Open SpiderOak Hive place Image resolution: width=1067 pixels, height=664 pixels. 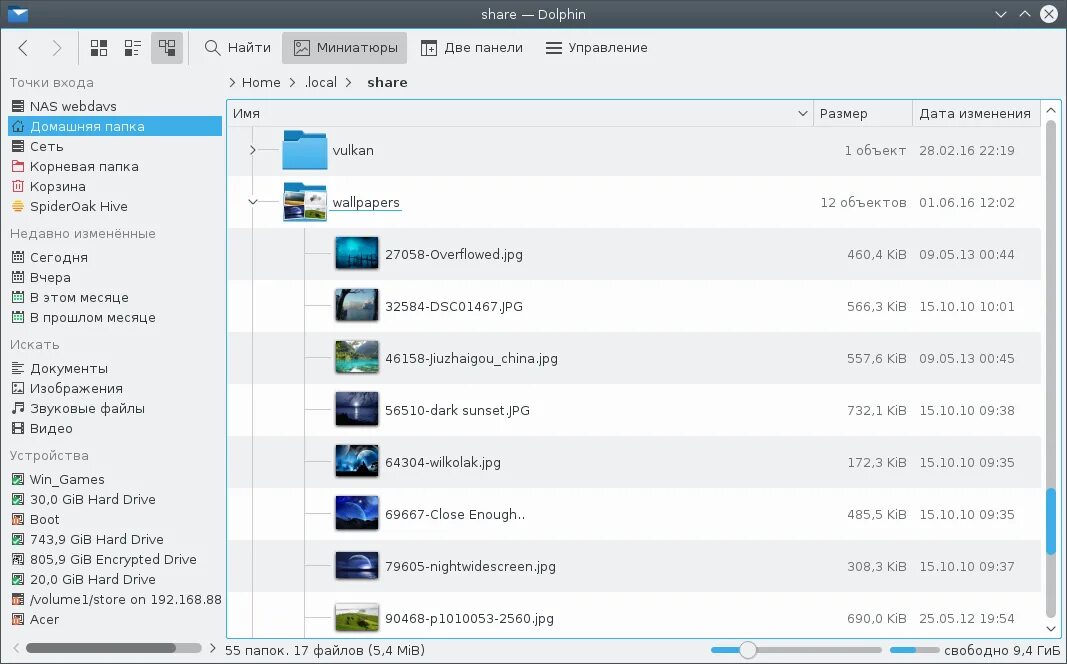[x=115, y=206]
